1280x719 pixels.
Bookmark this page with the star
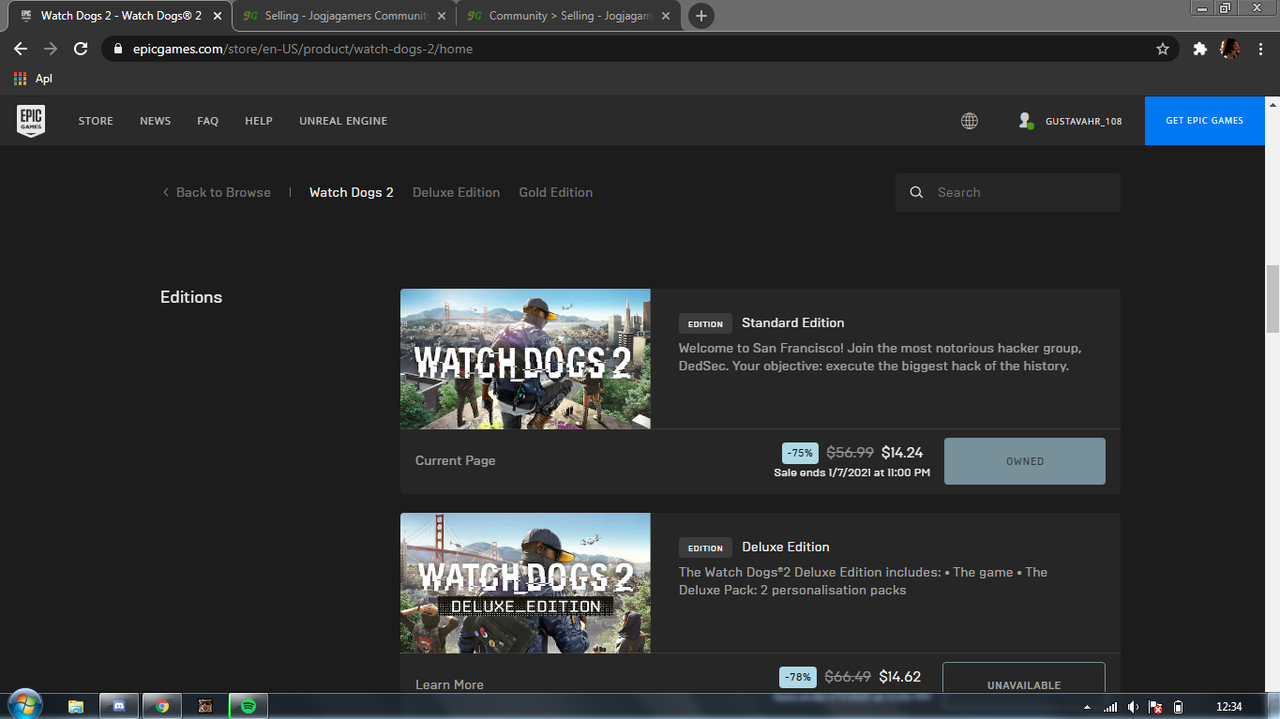tap(1162, 48)
